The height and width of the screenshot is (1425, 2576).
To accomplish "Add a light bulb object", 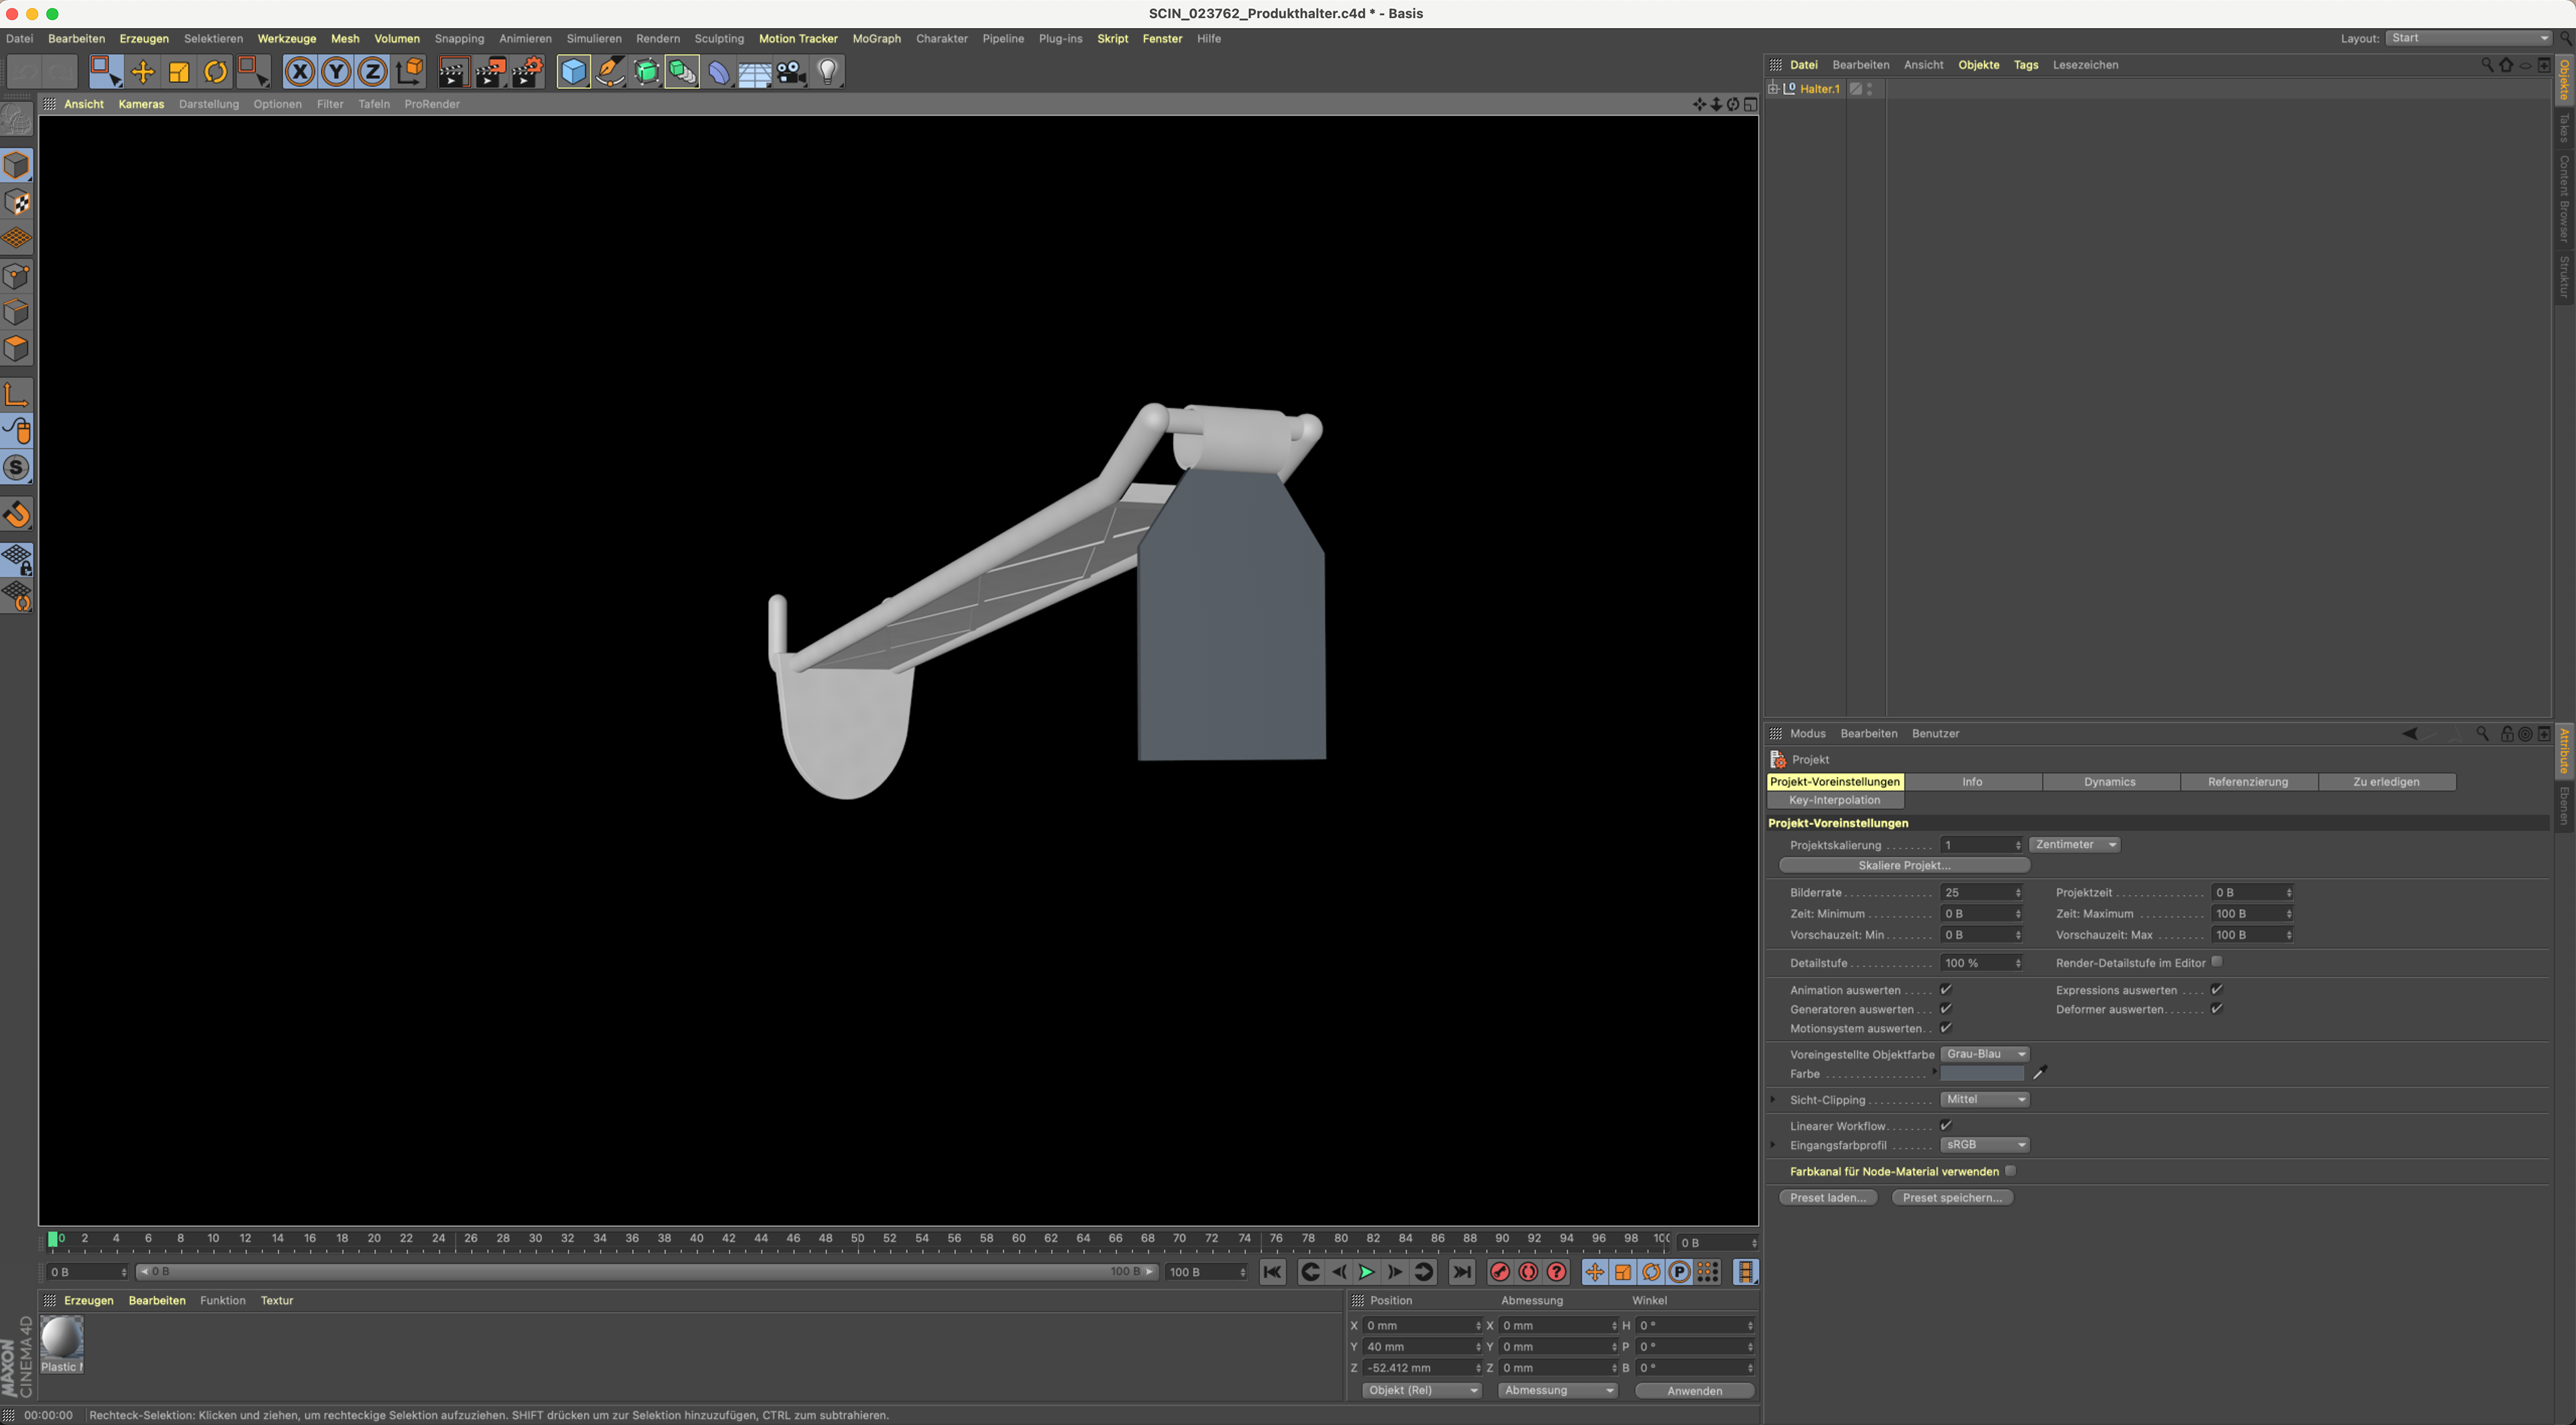I will (827, 72).
